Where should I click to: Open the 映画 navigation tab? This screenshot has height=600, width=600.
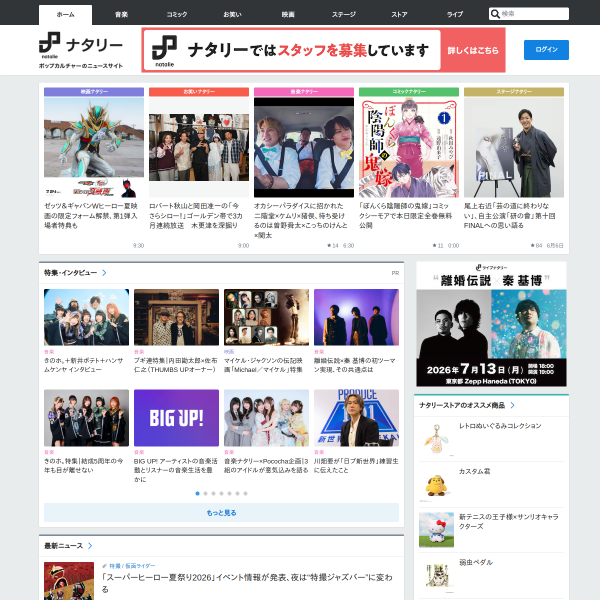click(x=288, y=15)
